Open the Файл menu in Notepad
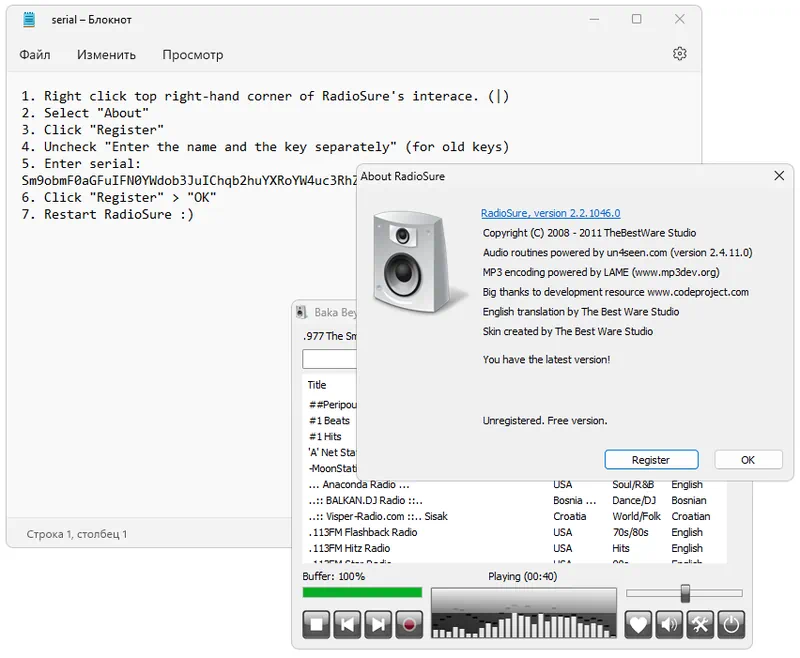This screenshot has width=800, height=658. point(35,55)
